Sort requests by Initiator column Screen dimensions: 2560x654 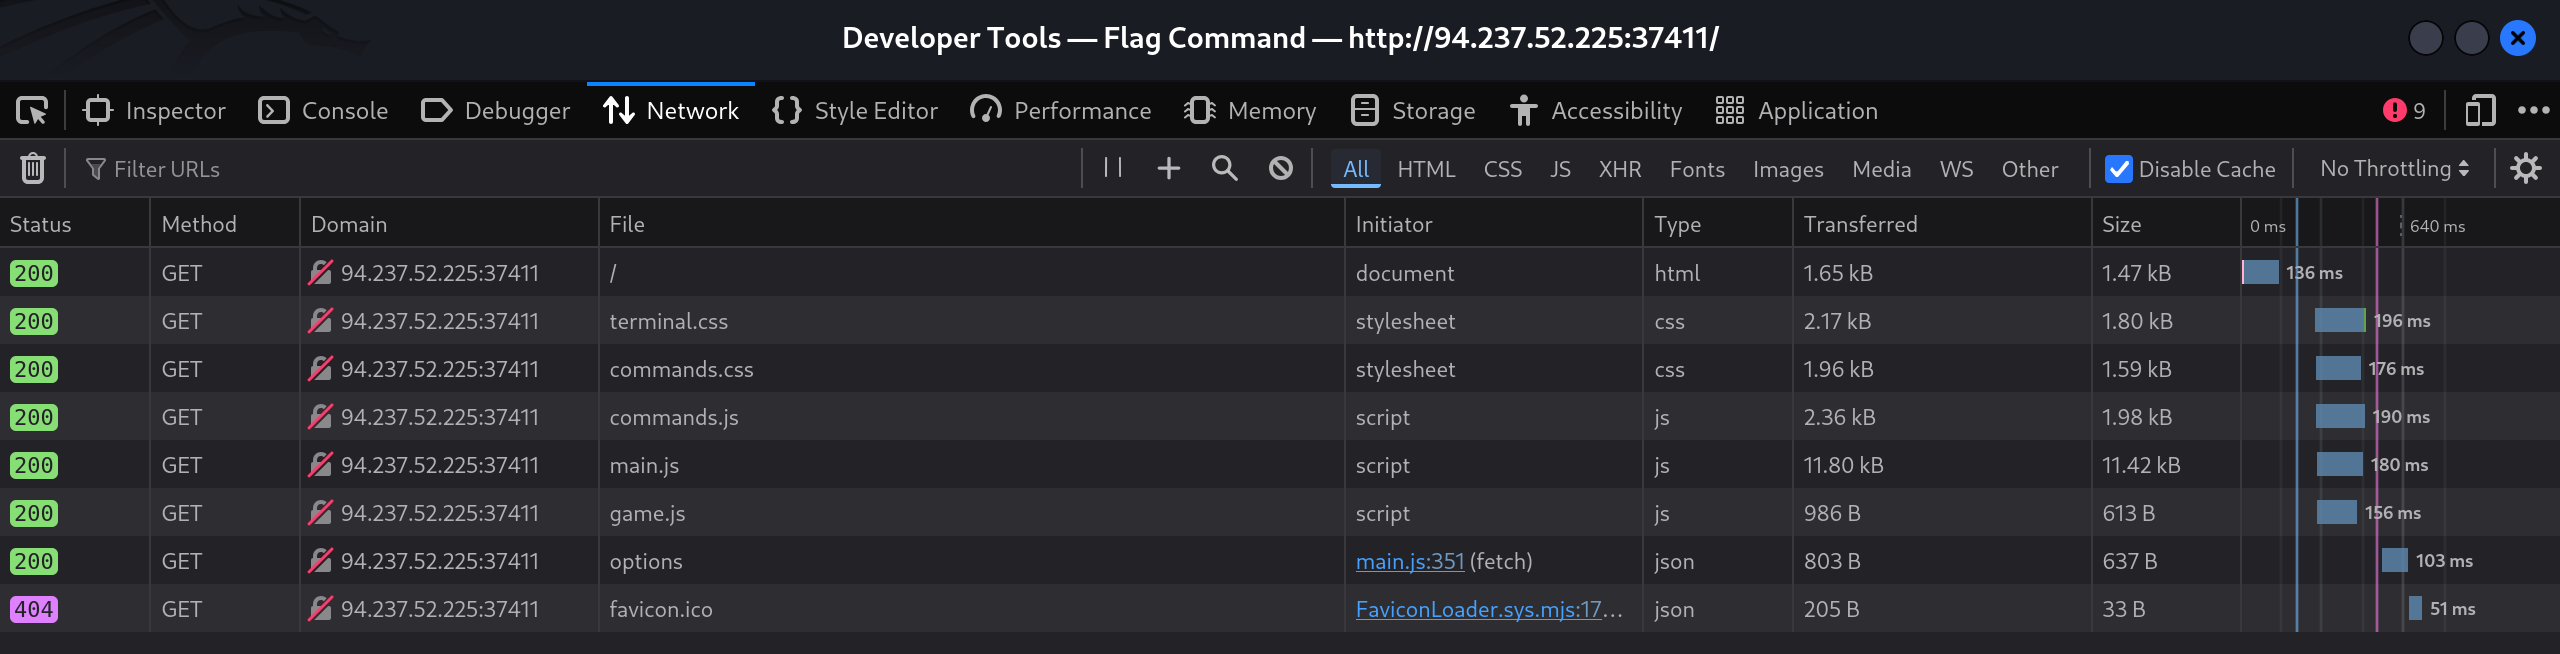click(x=1494, y=224)
